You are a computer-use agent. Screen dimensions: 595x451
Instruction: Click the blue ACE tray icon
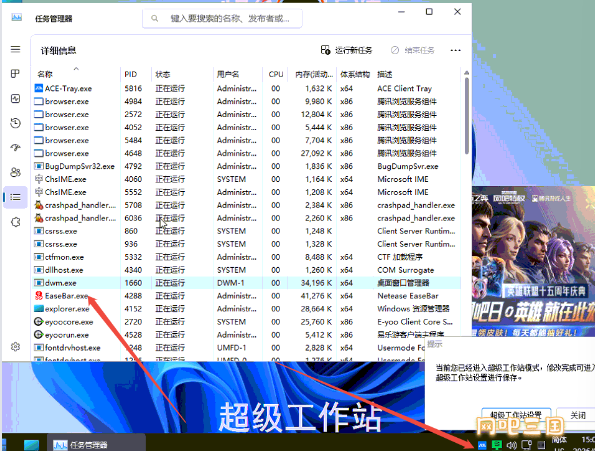[x=482, y=445]
